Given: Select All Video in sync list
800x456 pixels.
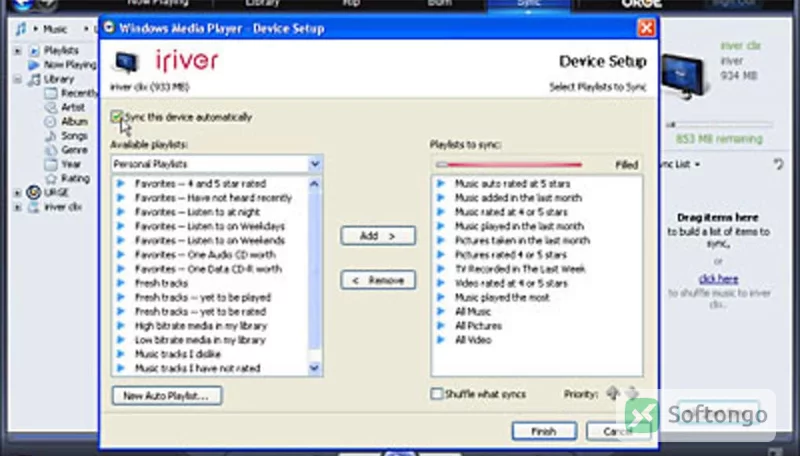Looking at the screenshot, I should click(x=473, y=340).
